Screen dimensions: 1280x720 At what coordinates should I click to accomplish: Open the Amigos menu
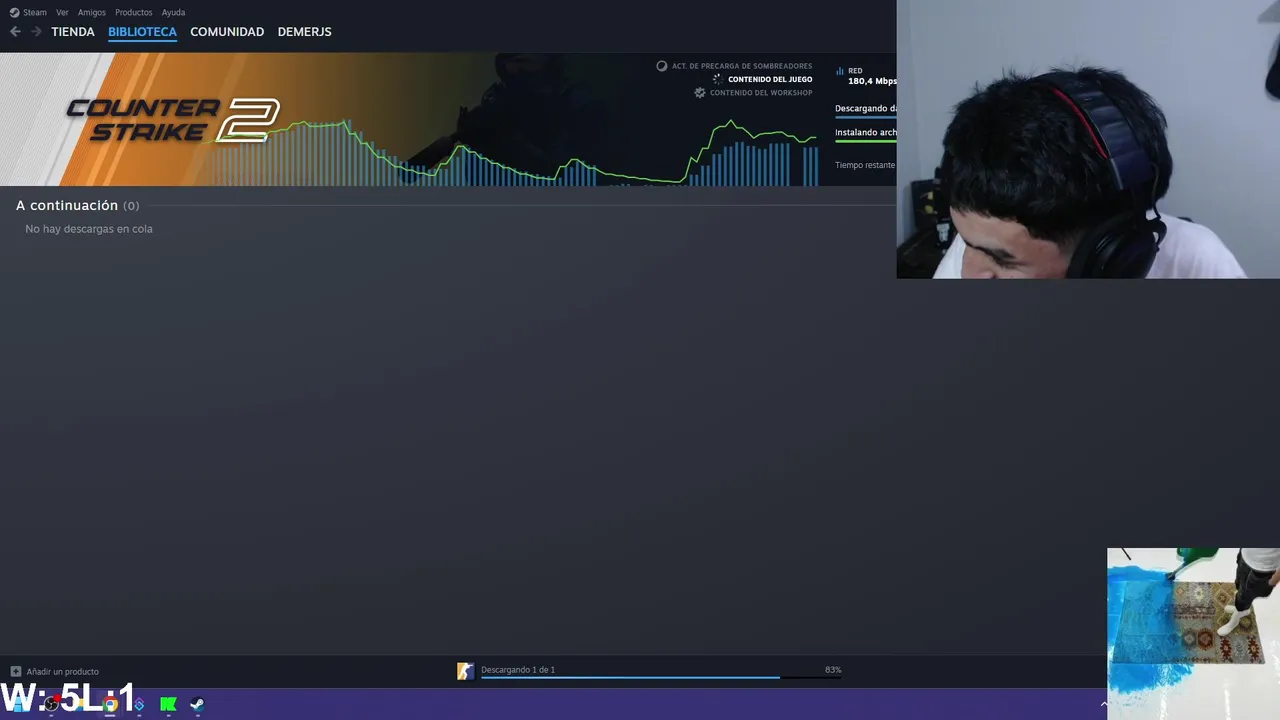point(92,13)
